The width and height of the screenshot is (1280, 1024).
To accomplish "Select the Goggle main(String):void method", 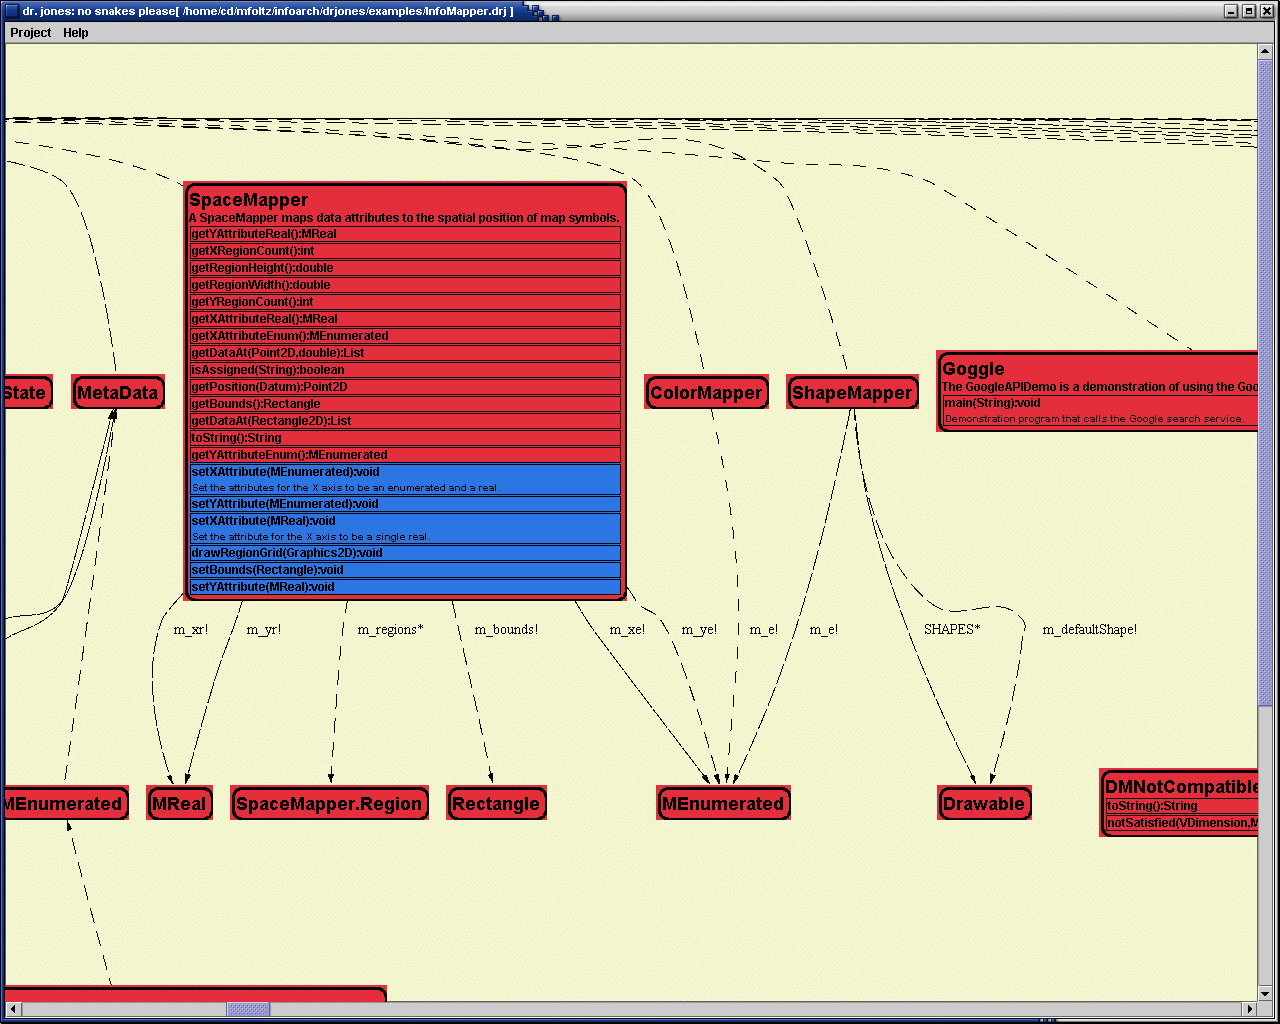I will tap(1100, 410).
